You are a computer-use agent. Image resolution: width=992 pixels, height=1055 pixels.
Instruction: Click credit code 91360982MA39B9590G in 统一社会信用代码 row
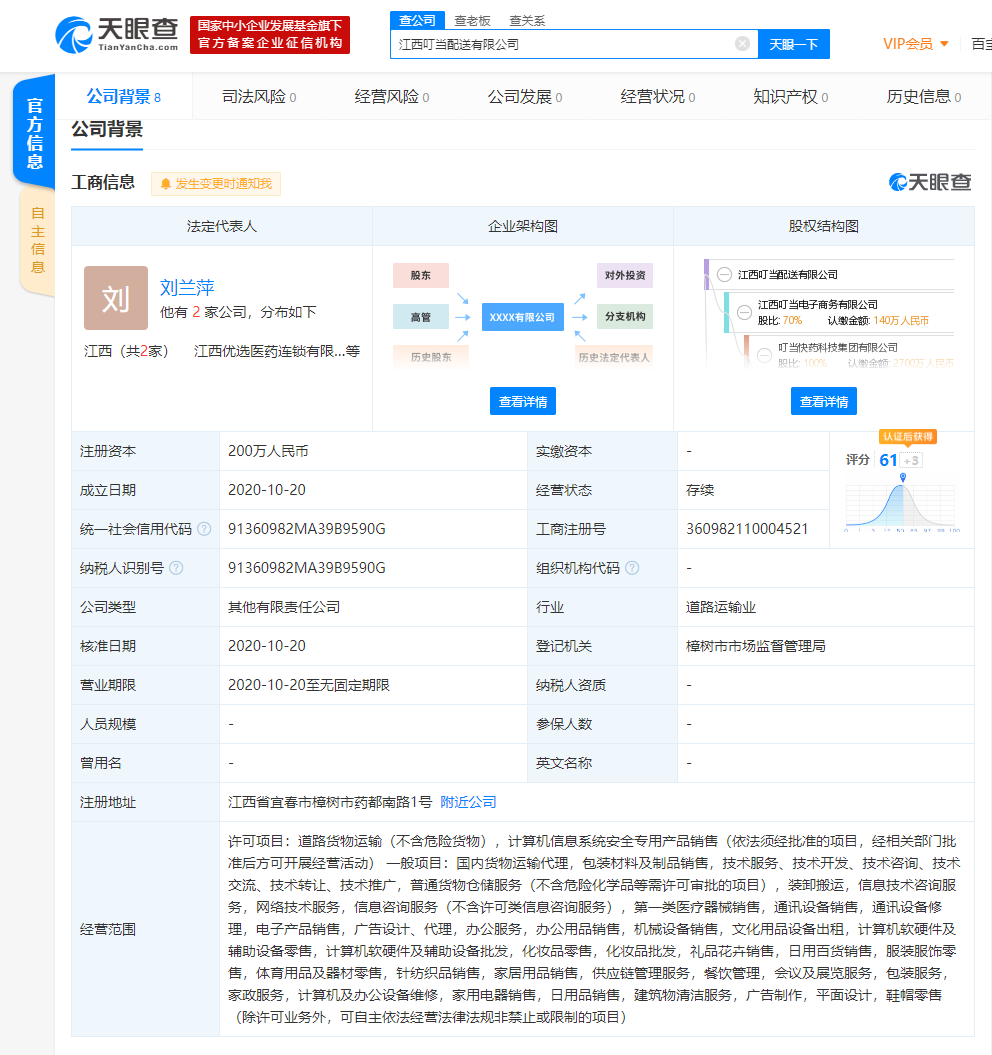tap(307, 529)
